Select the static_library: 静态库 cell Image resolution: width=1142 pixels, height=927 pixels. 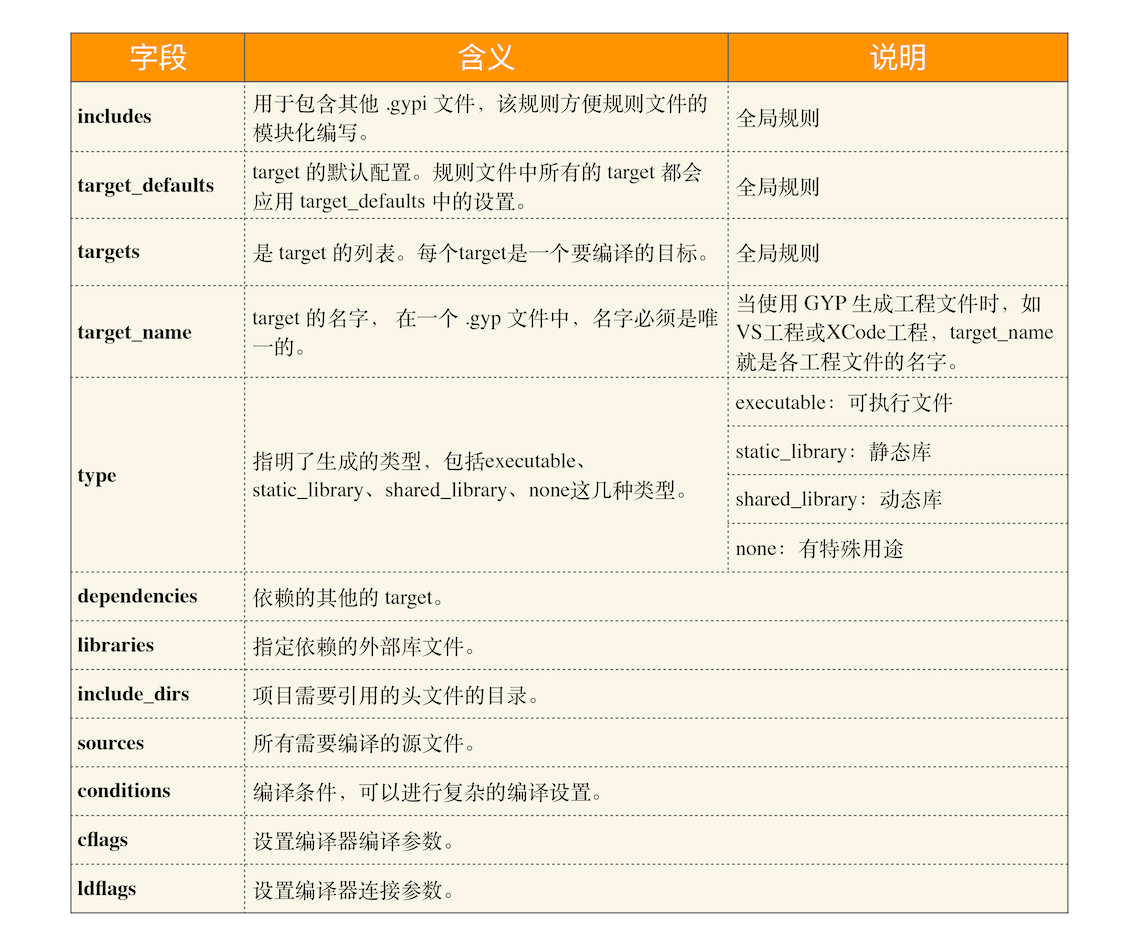pyautogui.click(x=833, y=452)
